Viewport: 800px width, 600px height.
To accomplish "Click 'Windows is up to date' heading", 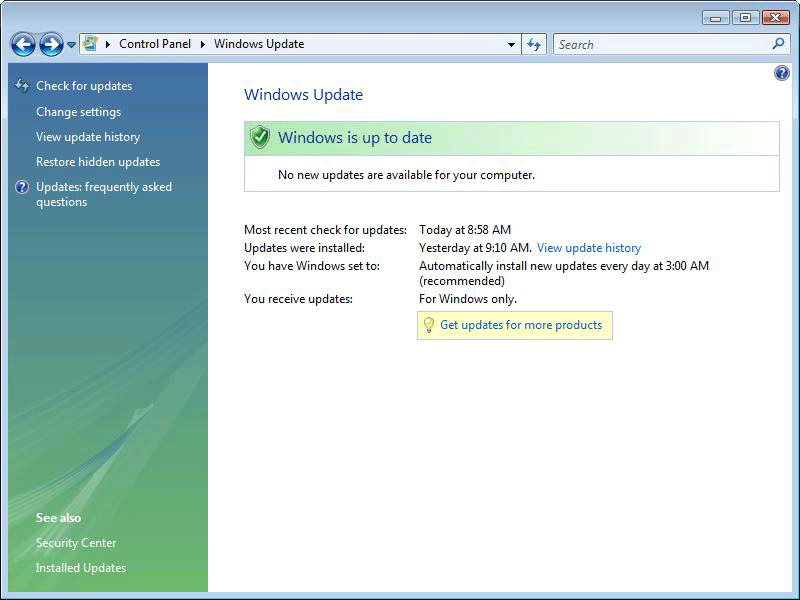I will (355, 138).
